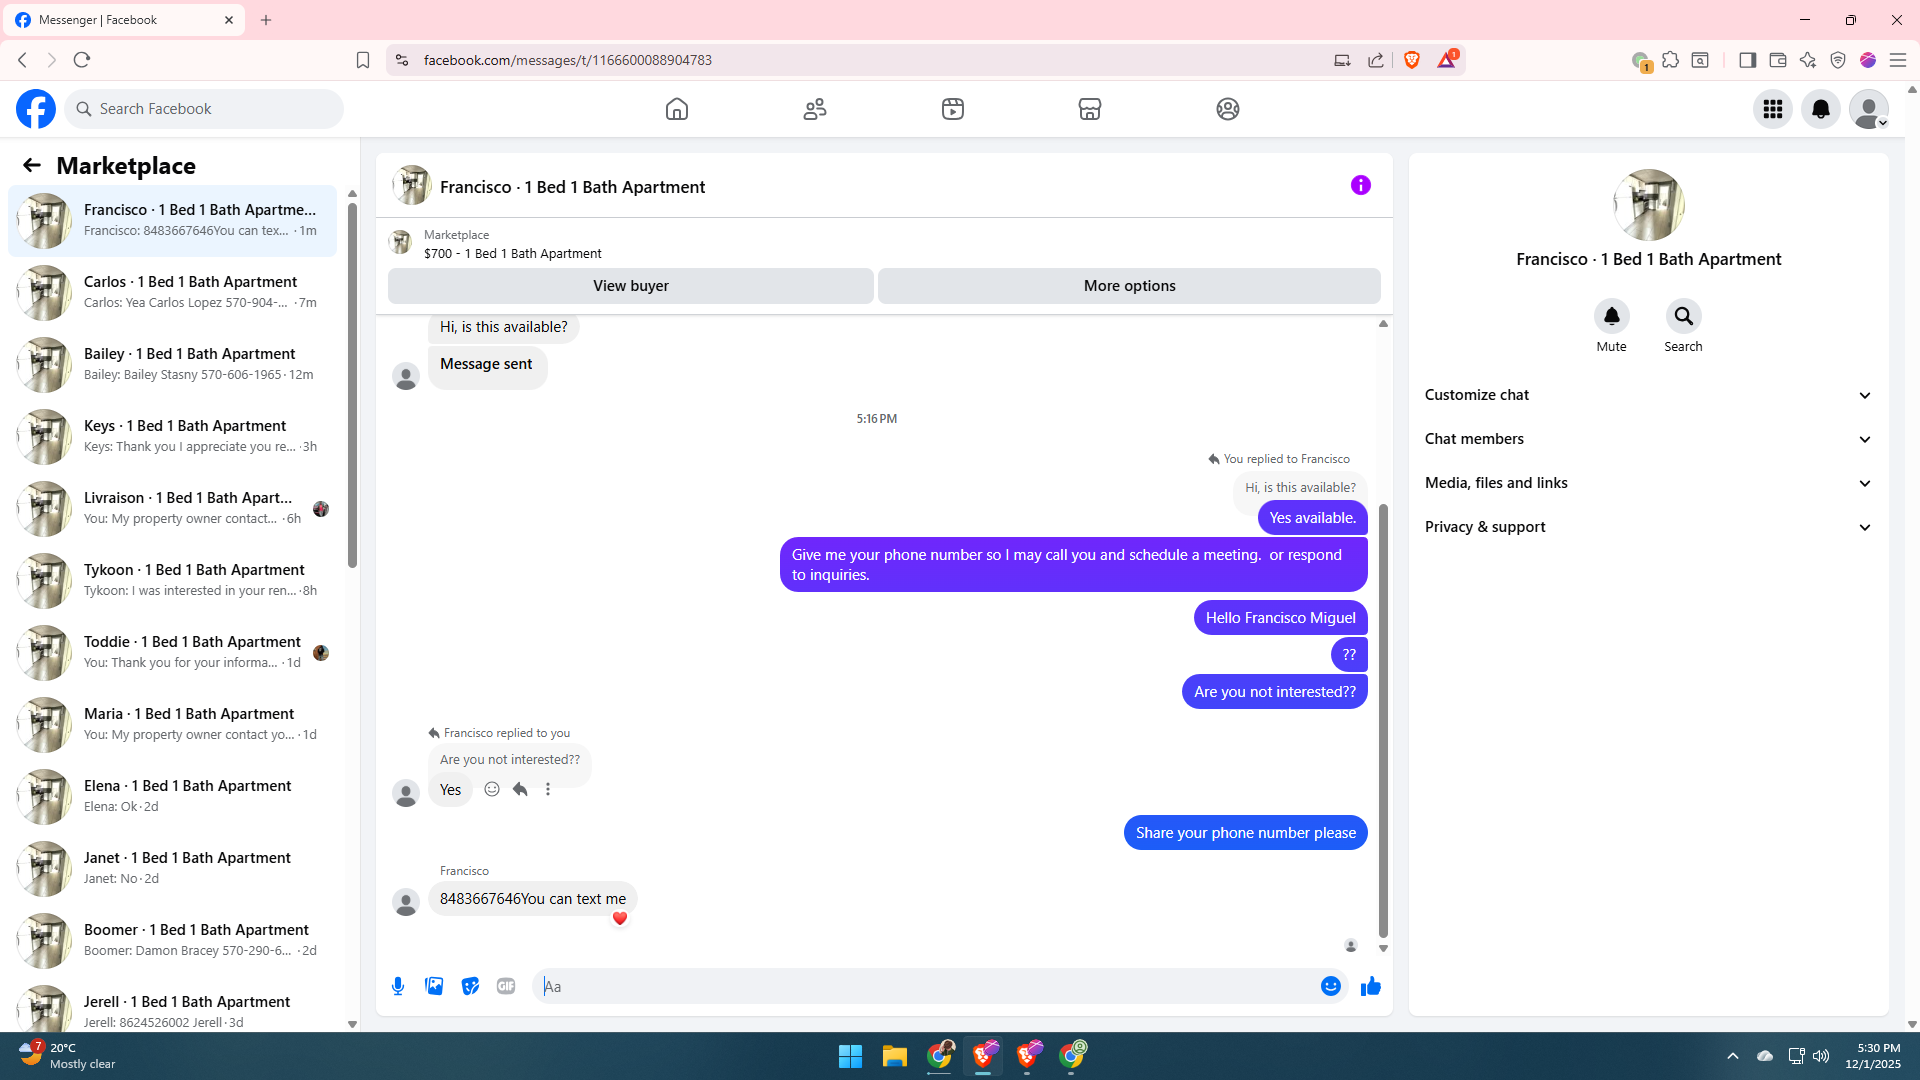This screenshot has width=1920, height=1080.
Task: Open the emoji picker in message box
Action: pos(1330,986)
